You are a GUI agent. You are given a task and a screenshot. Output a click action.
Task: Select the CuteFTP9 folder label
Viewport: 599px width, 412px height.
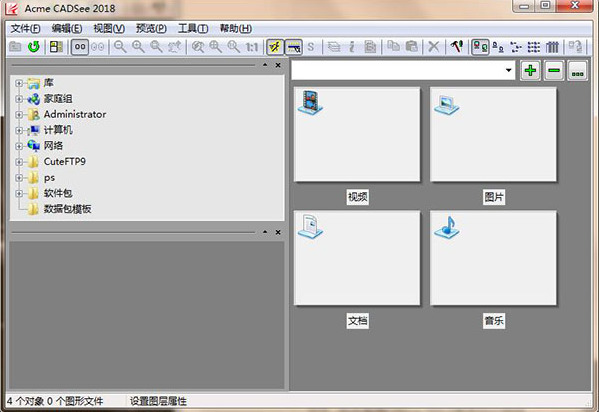click(x=65, y=162)
